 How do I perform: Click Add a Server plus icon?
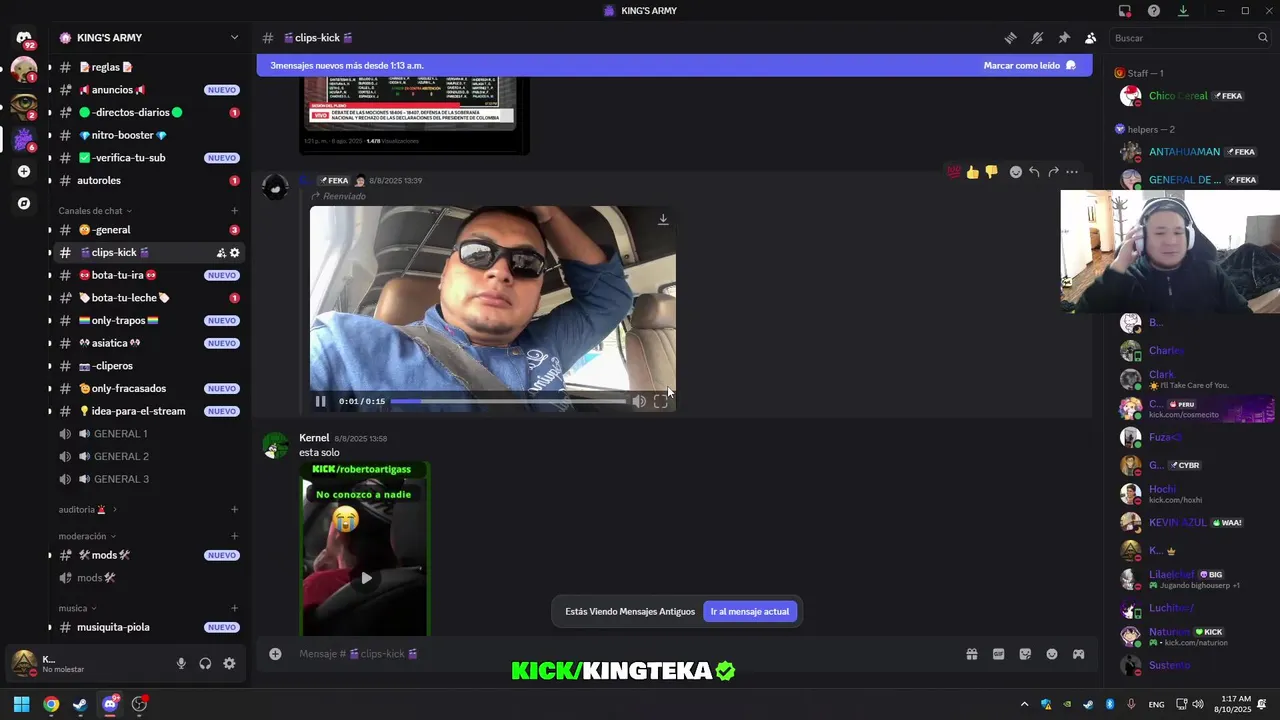(x=24, y=171)
